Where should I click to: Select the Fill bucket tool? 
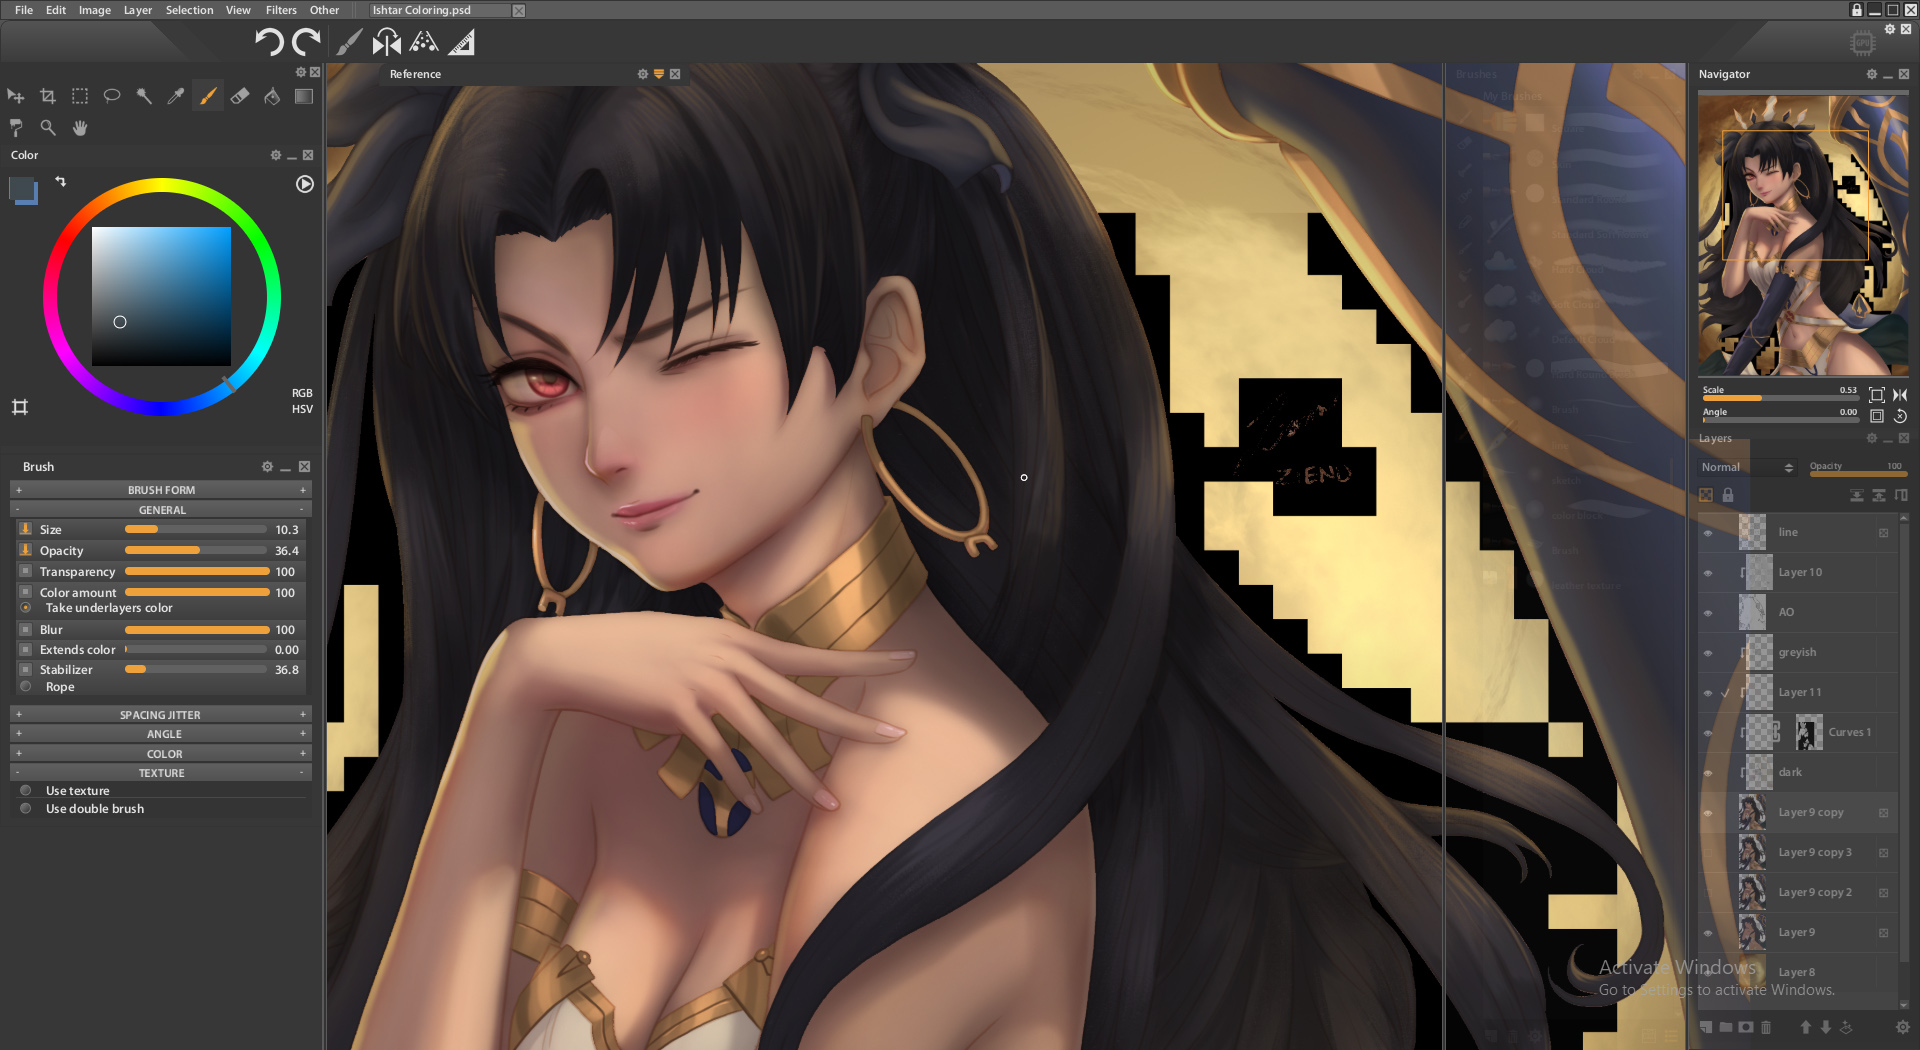coord(272,96)
